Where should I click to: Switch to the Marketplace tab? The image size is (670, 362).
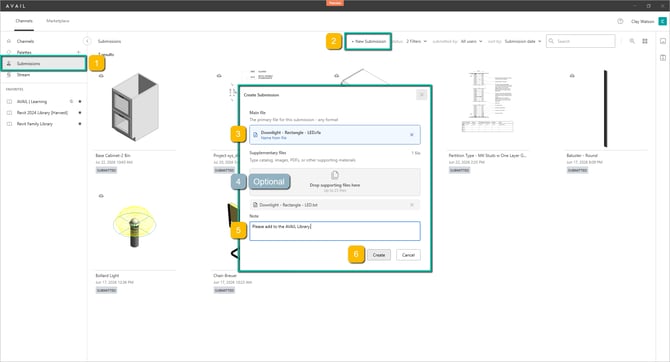pyautogui.click(x=58, y=21)
